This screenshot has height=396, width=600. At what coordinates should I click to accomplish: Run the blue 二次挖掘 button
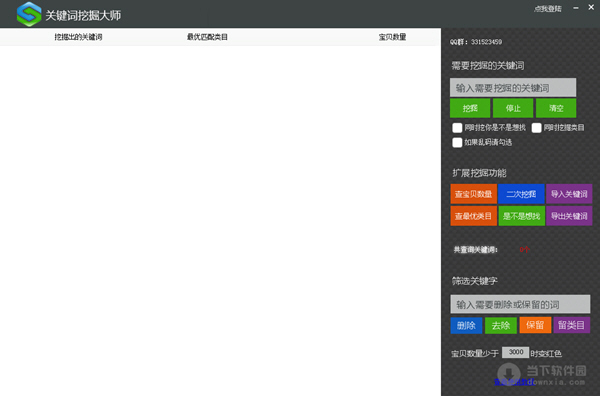[521, 194]
